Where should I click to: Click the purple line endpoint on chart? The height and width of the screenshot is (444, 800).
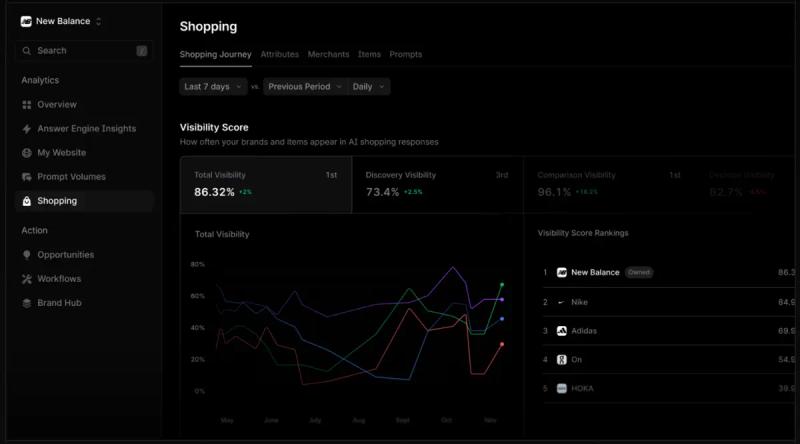coord(502,300)
